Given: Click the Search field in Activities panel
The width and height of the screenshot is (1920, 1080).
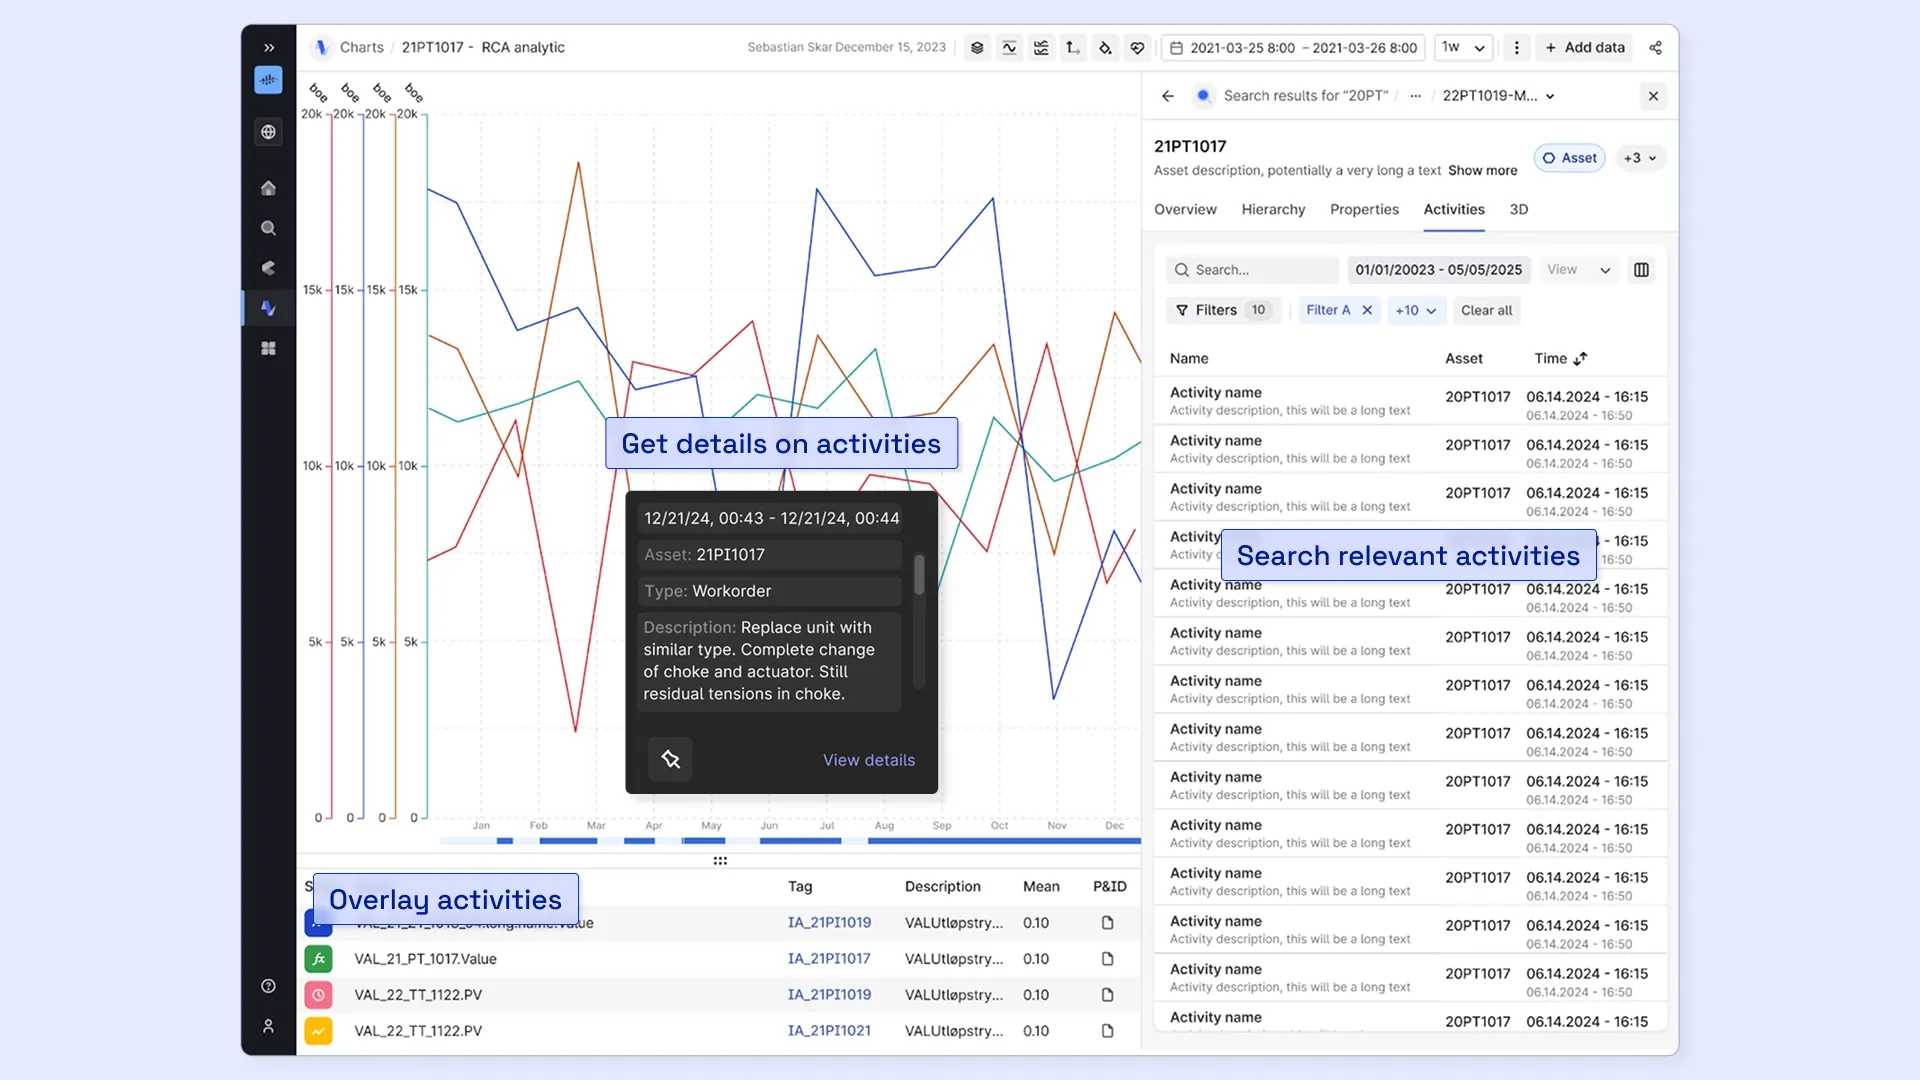Looking at the screenshot, I should pyautogui.click(x=1252, y=270).
